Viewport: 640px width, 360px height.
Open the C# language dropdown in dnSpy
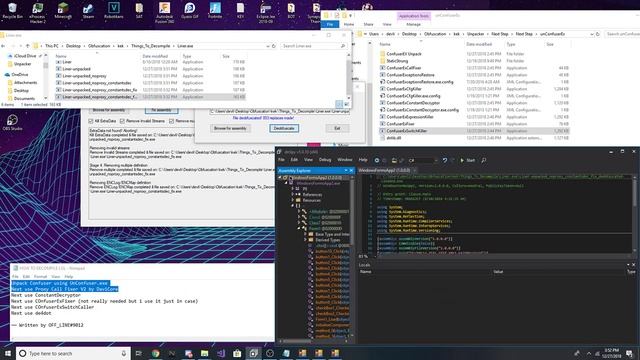[422, 160]
